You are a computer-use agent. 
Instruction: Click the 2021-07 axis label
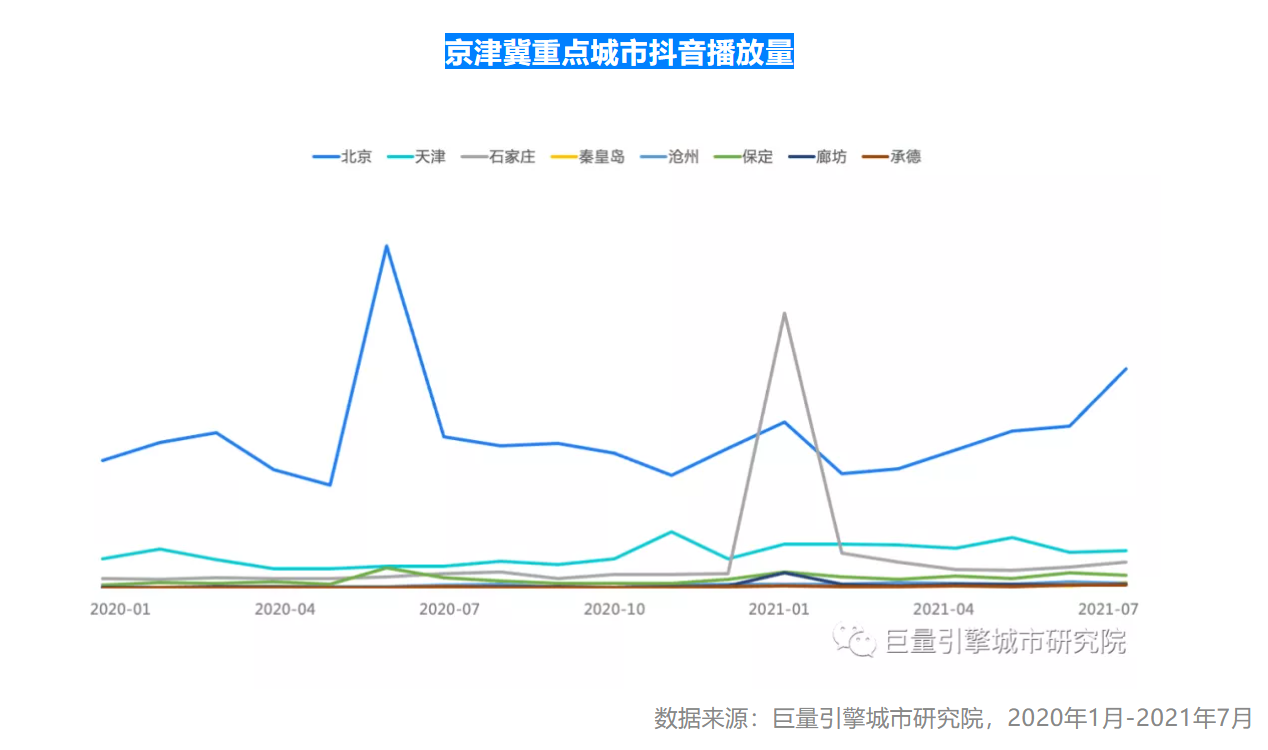[x=1108, y=608]
